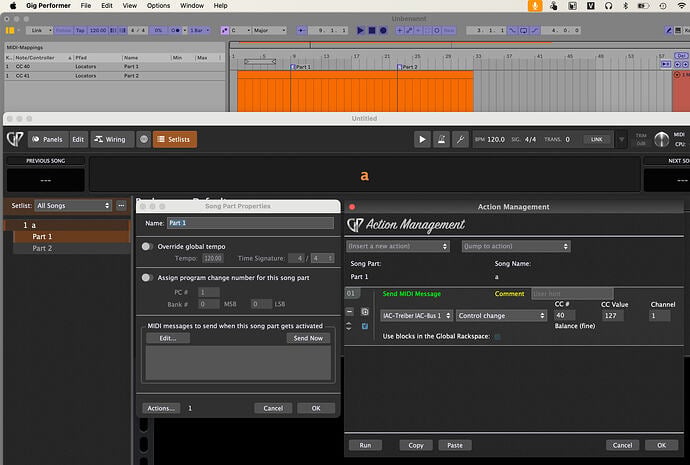Click the Tap tempo button in Ableton
Screen dimensions: 690x465
click(x=80, y=30)
